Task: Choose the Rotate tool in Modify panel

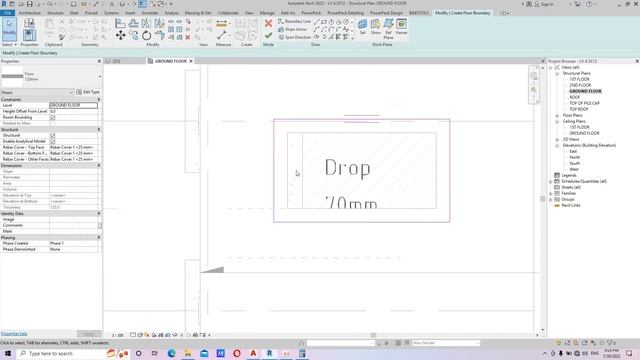Action: [x=147, y=36]
